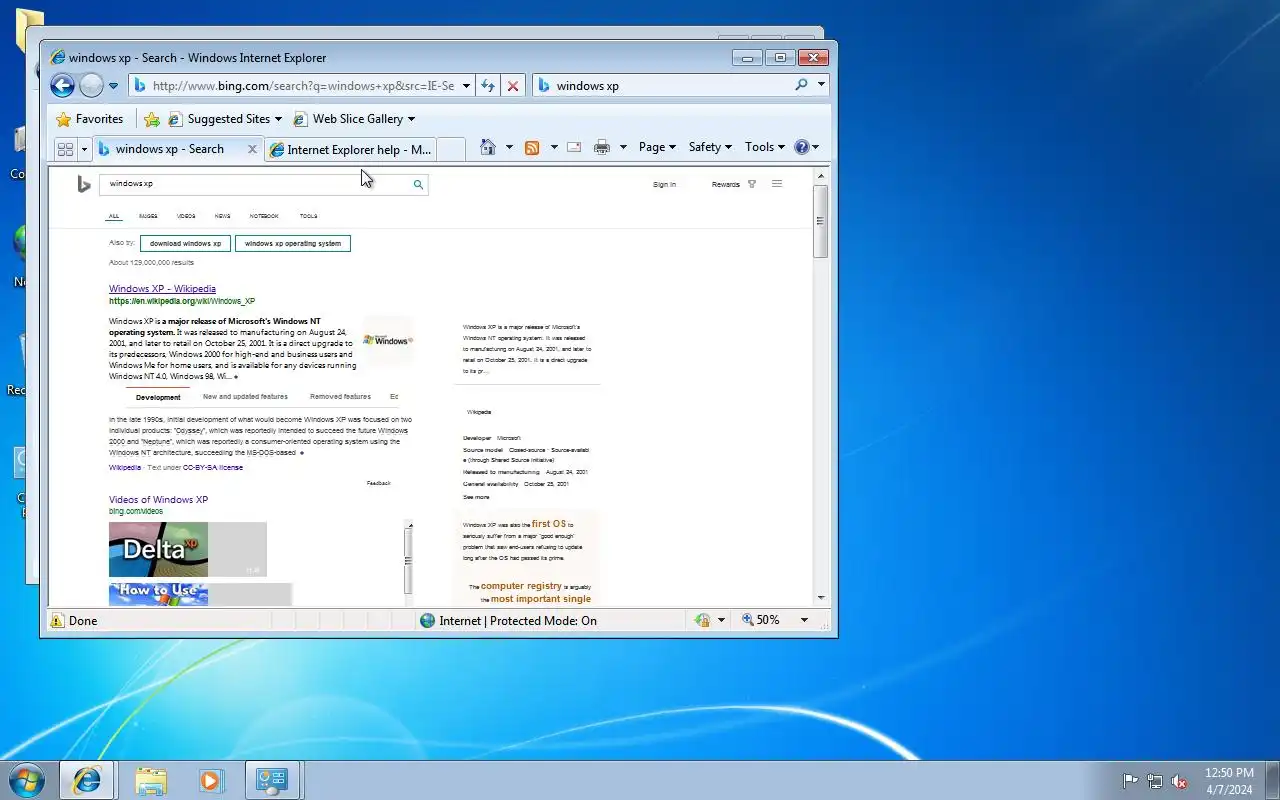Click the page vertical scrollbar down arrow
Screen dimensions: 1280x800
tap(821, 597)
